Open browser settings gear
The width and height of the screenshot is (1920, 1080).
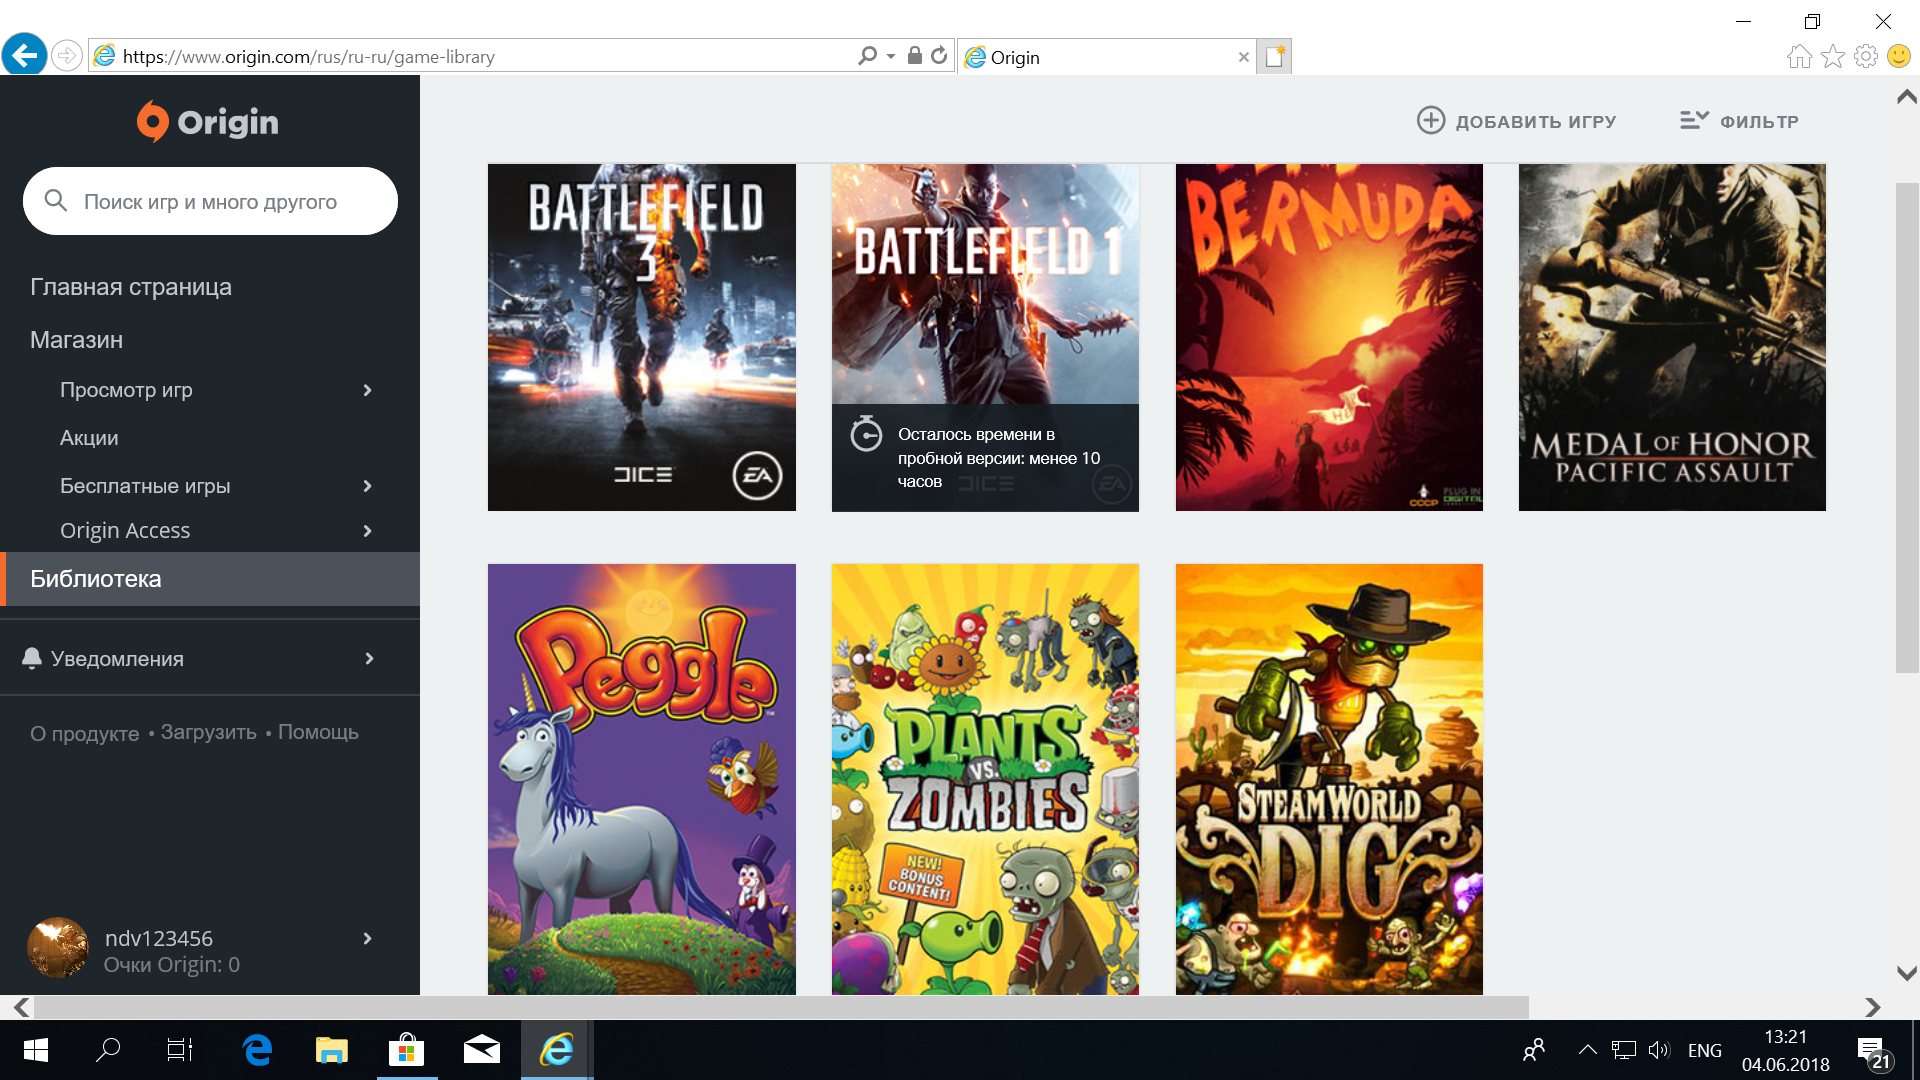(x=1866, y=56)
